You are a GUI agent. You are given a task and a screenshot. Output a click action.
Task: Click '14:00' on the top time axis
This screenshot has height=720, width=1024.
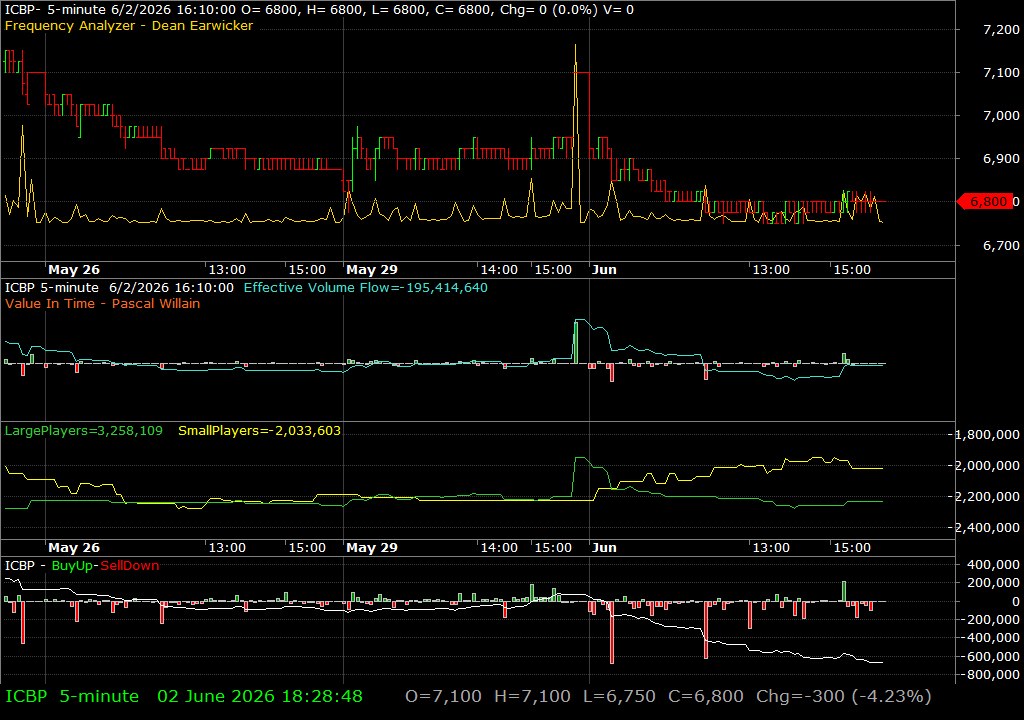click(499, 270)
